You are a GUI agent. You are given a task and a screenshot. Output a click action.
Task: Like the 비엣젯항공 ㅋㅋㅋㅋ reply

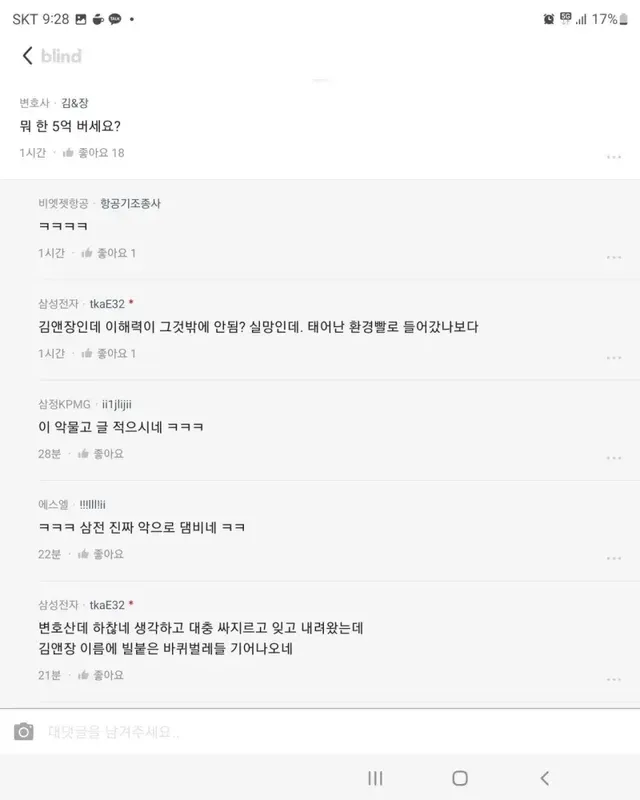88,253
